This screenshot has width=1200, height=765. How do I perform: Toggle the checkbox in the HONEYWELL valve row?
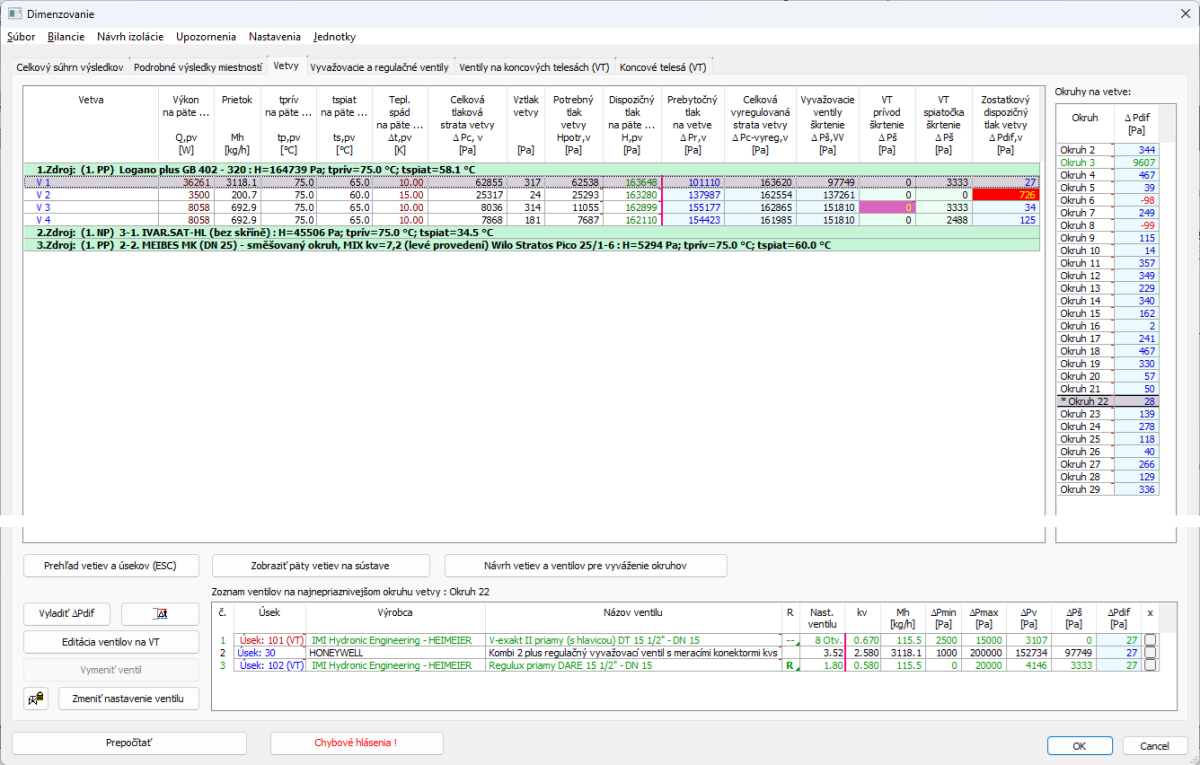1150,652
